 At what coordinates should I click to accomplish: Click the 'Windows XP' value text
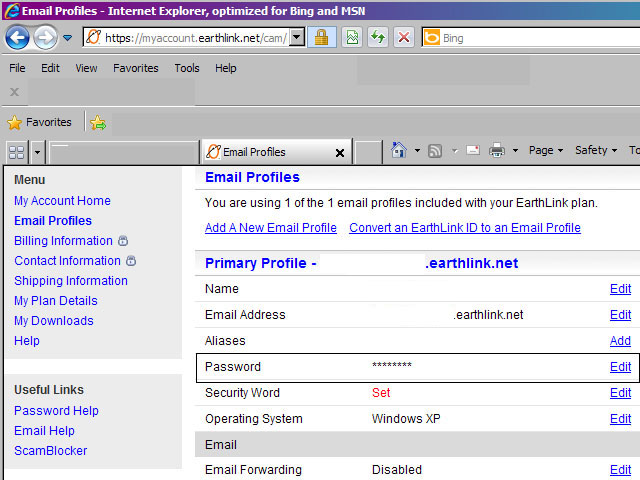(406, 419)
